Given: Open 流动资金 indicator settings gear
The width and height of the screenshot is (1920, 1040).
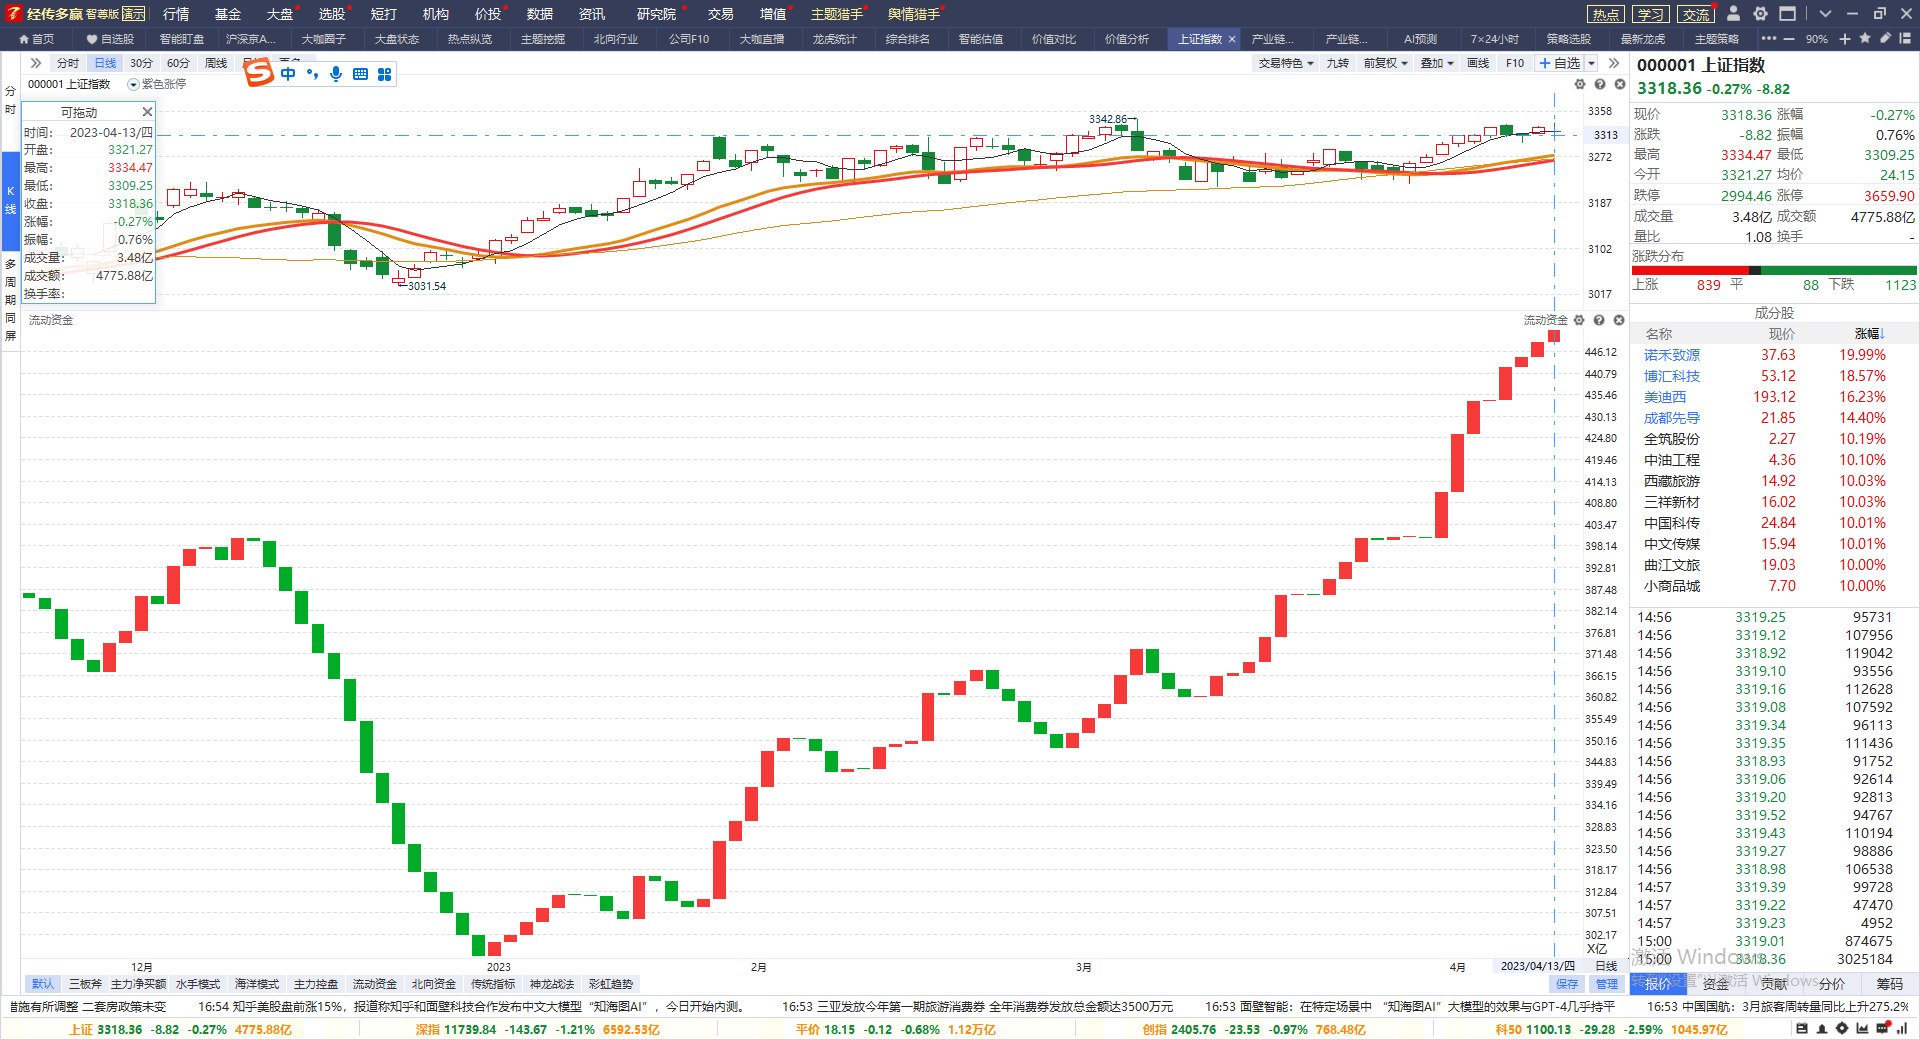Looking at the screenshot, I should [1579, 320].
